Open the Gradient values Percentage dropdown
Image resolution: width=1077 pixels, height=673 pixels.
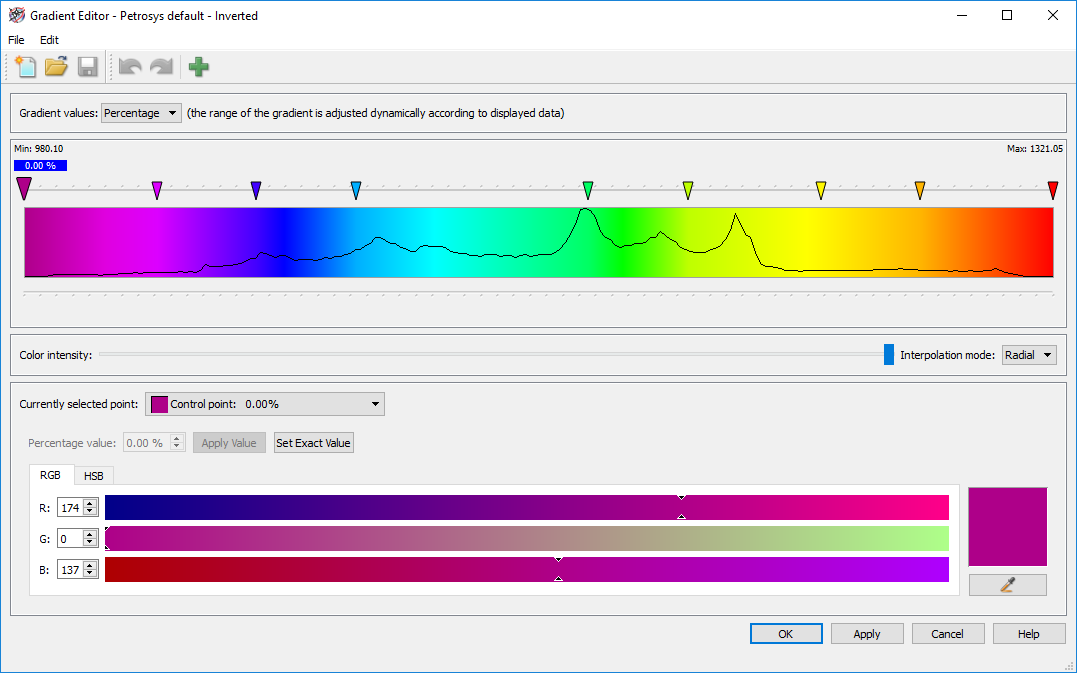tap(141, 113)
